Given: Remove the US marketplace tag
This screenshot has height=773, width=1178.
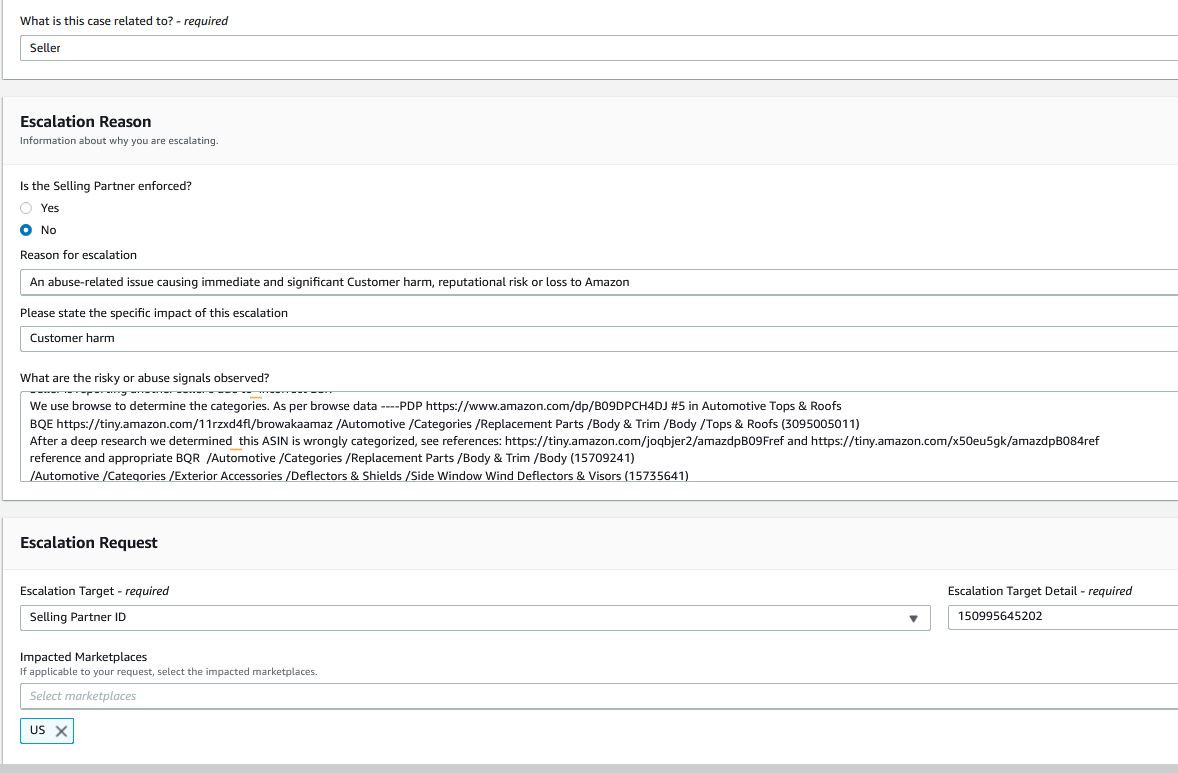Looking at the screenshot, I should (x=61, y=731).
